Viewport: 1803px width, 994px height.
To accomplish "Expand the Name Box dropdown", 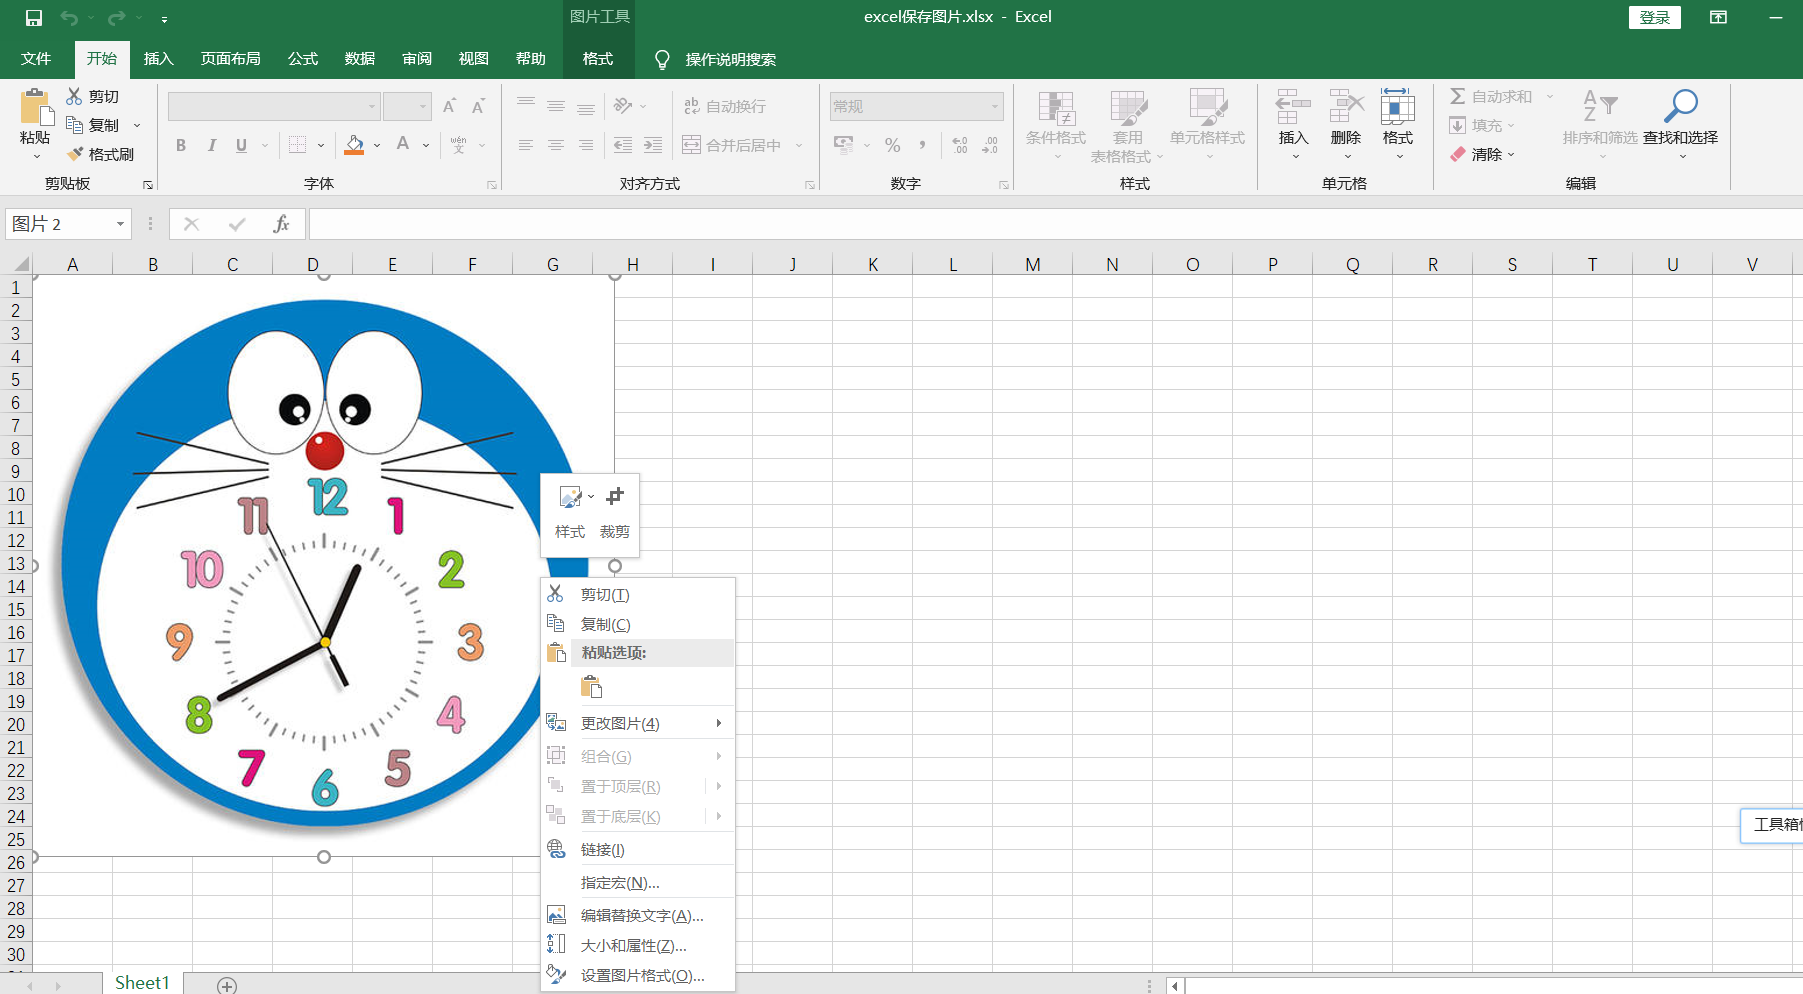I will pyautogui.click(x=120, y=224).
